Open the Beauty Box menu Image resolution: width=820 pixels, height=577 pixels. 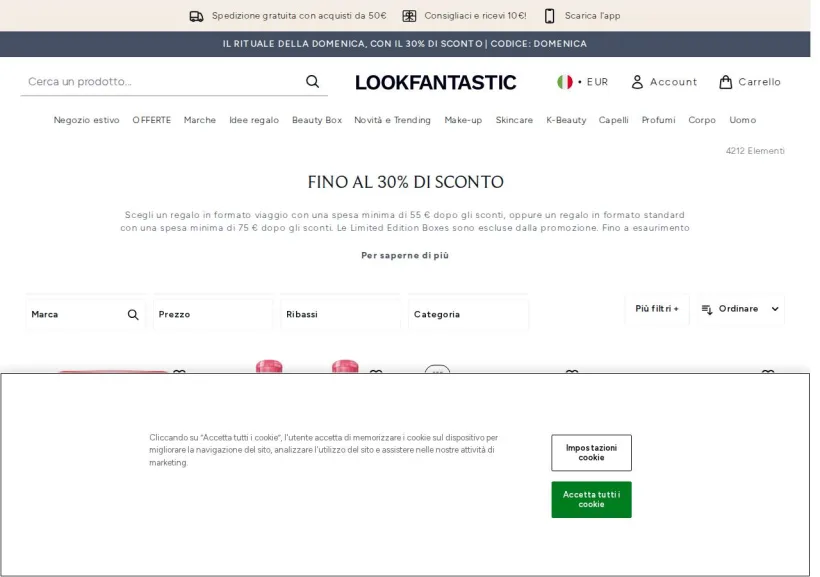[317, 120]
